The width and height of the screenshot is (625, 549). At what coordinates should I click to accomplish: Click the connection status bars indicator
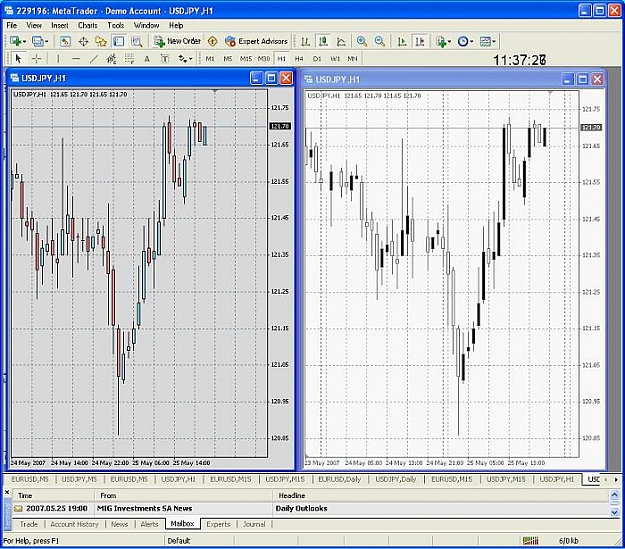(x=530, y=541)
